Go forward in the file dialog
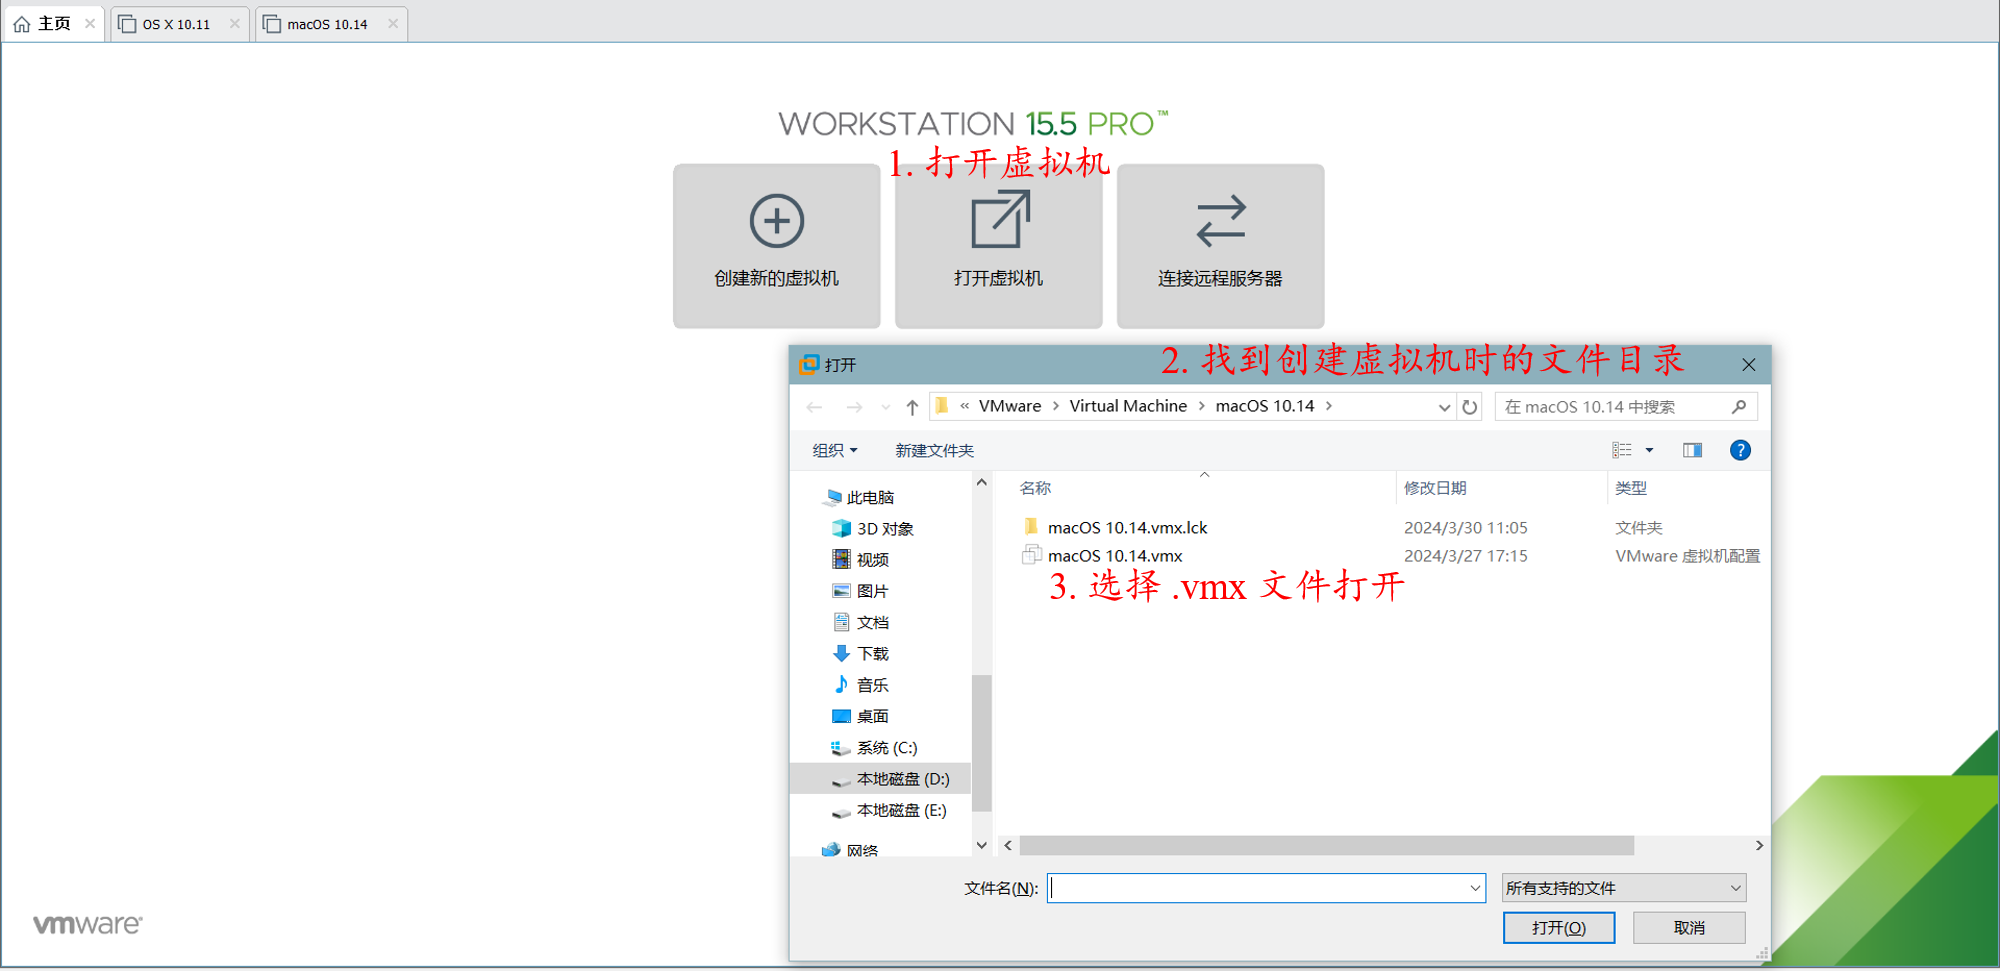Image resolution: width=2000 pixels, height=971 pixels. click(854, 407)
